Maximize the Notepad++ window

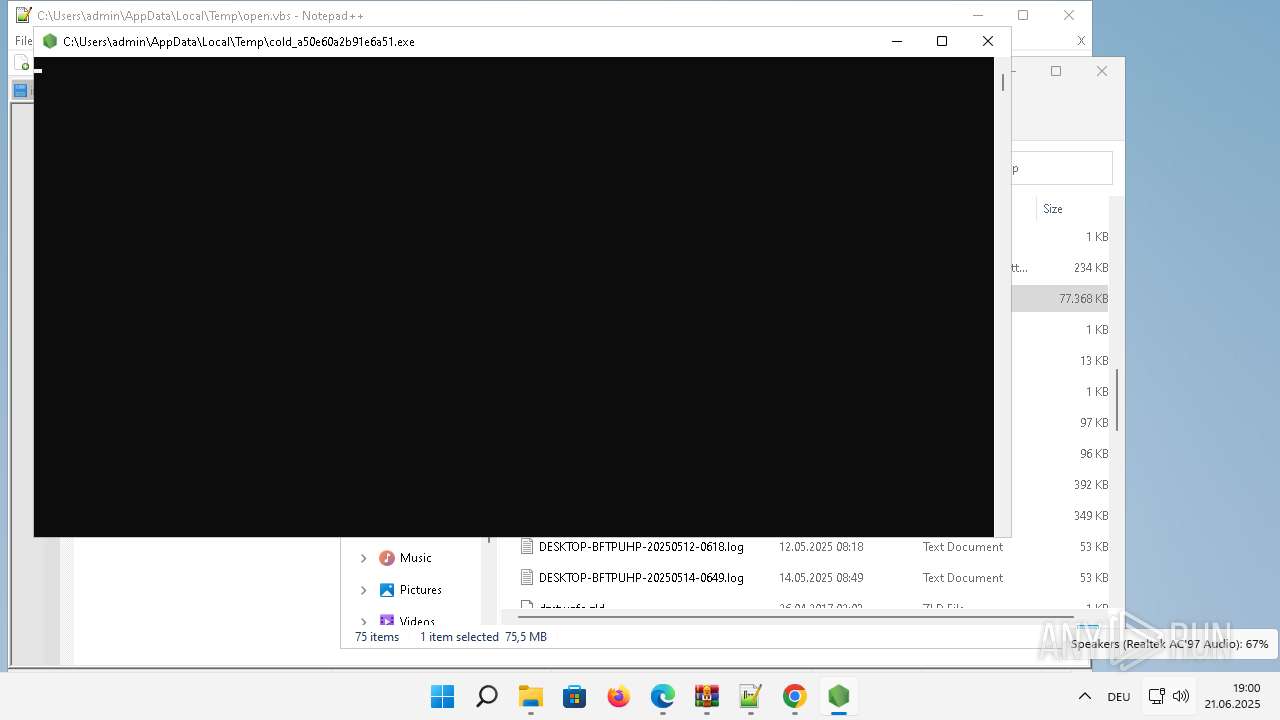click(1023, 15)
